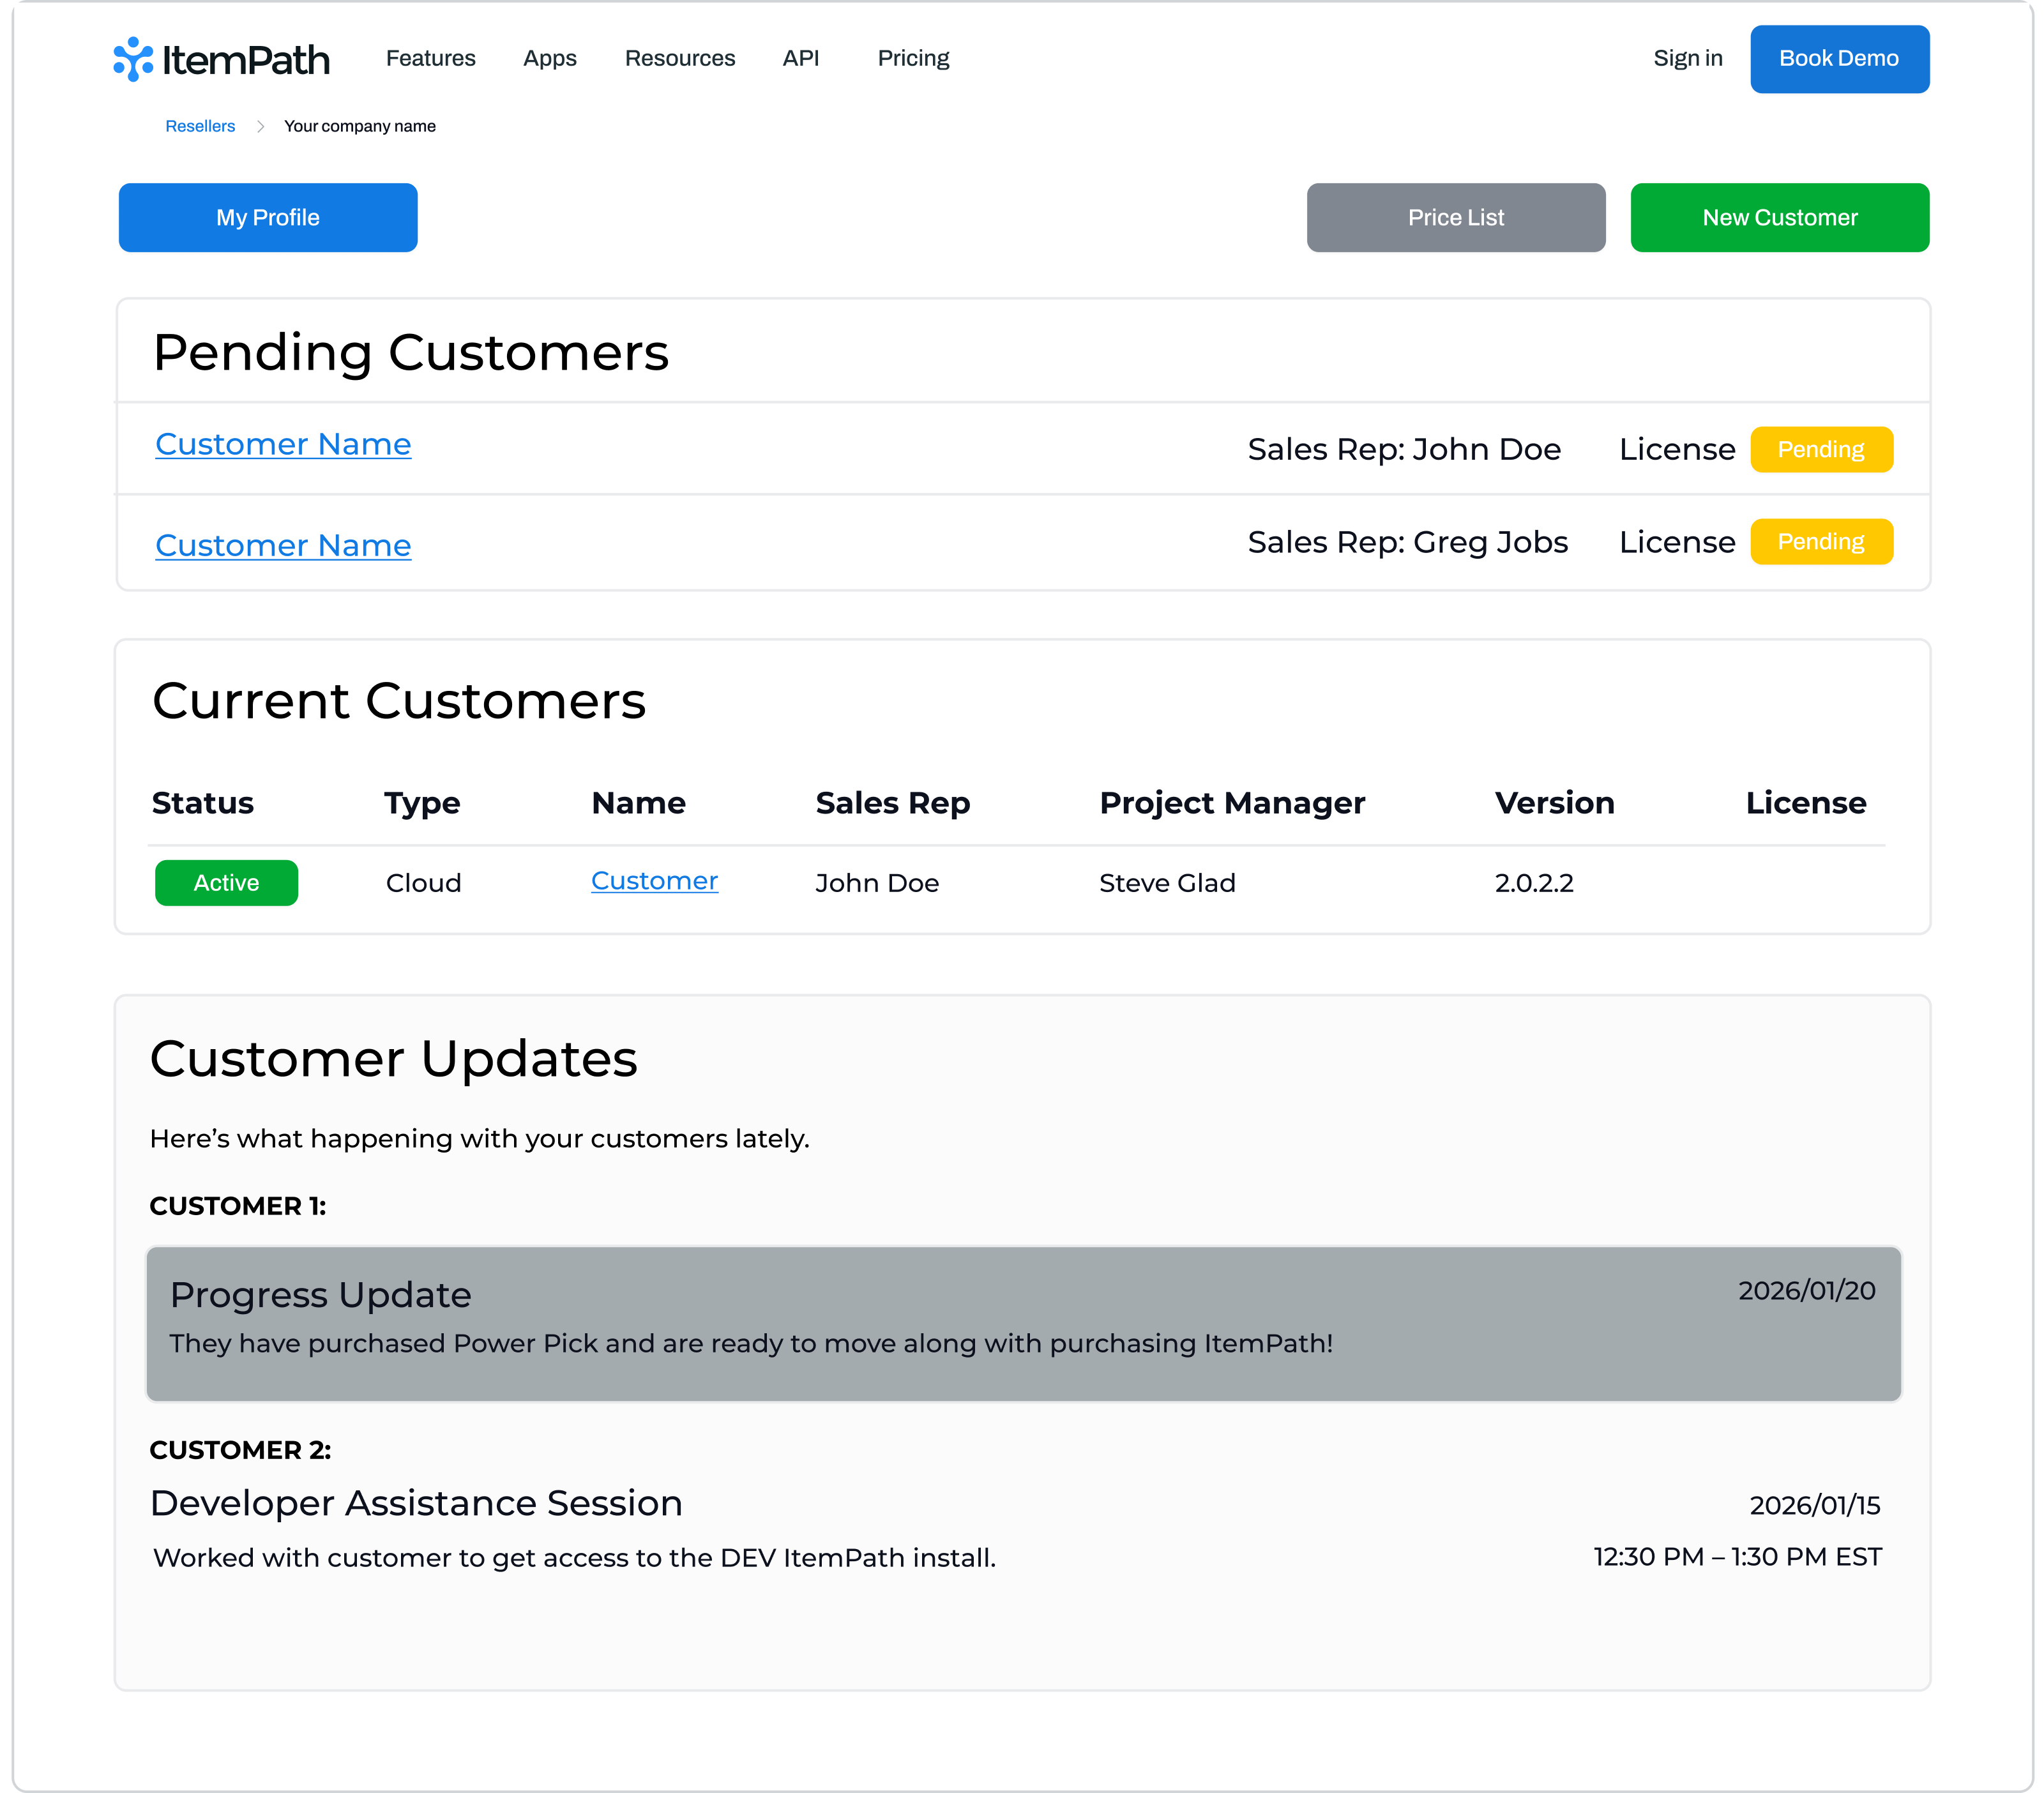2044x1793 pixels.
Task: Click the Pending badge for Greg Jobs
Action: coord(1820,541)
